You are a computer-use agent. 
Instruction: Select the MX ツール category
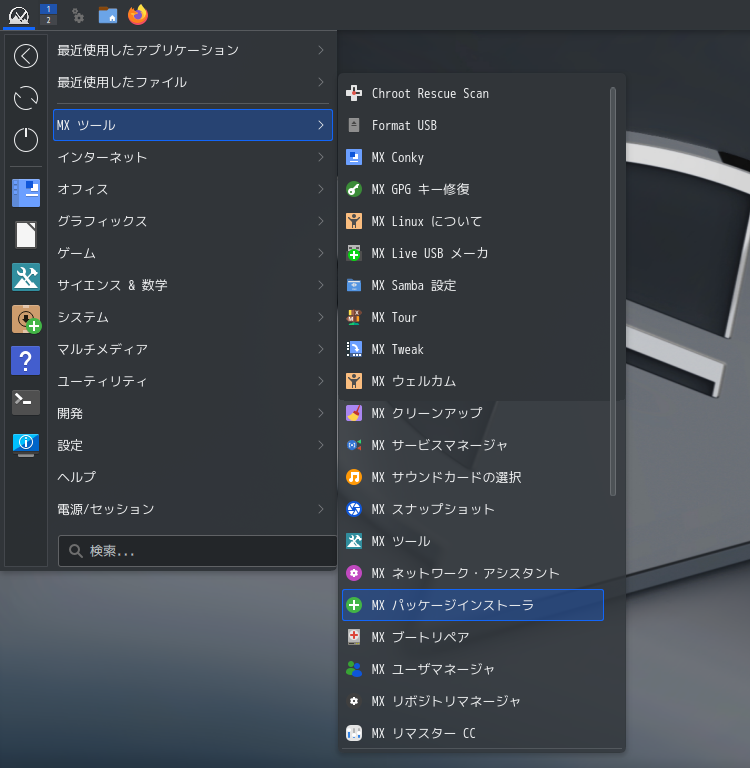click(x=193, y=125)
